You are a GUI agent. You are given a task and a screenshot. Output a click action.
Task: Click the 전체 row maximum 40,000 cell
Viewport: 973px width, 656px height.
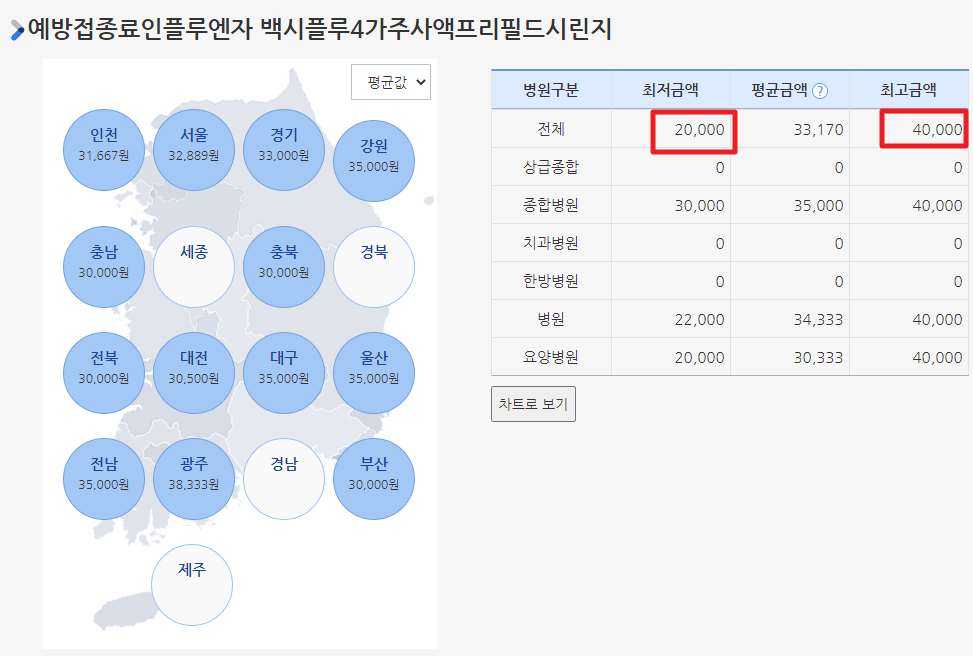(x=909, y=129)
